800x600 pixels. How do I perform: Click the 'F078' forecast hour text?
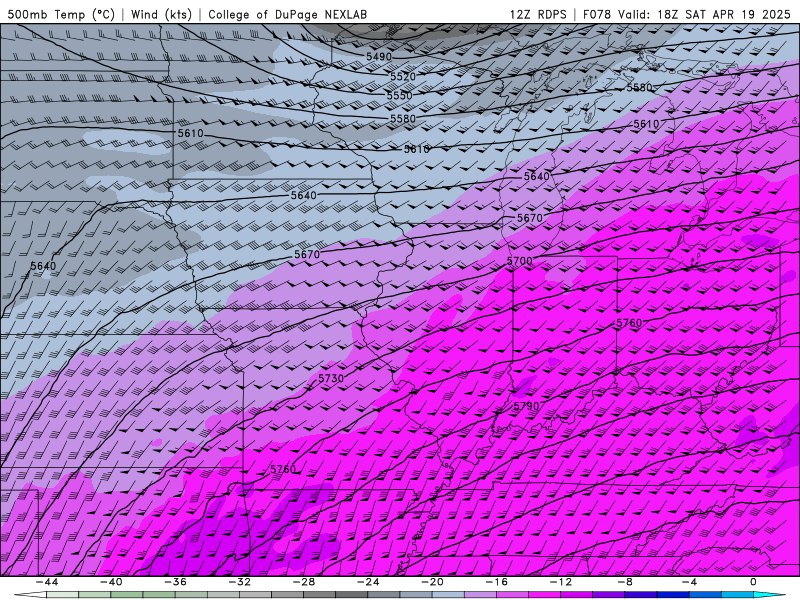coord(598,14)
